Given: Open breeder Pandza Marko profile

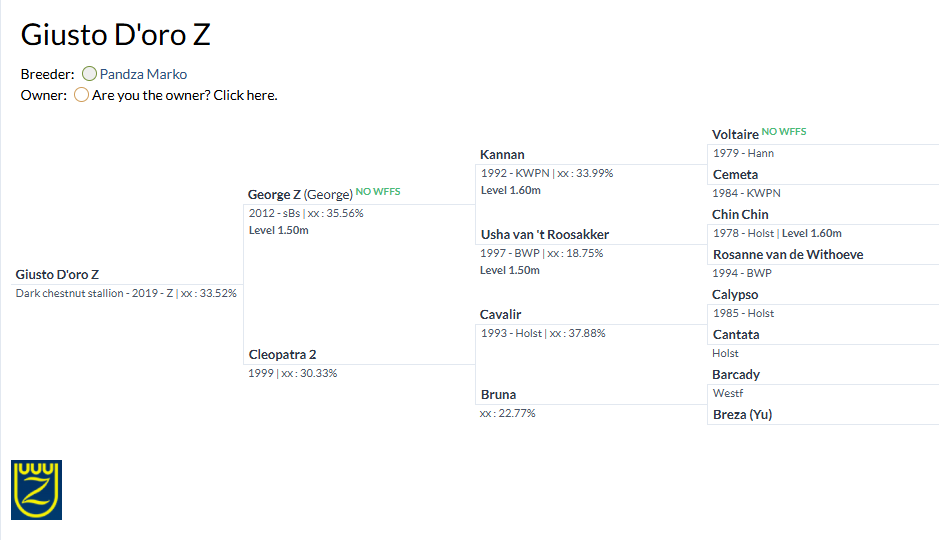Looking at the screenshot, I should click(x=143, y=74).
